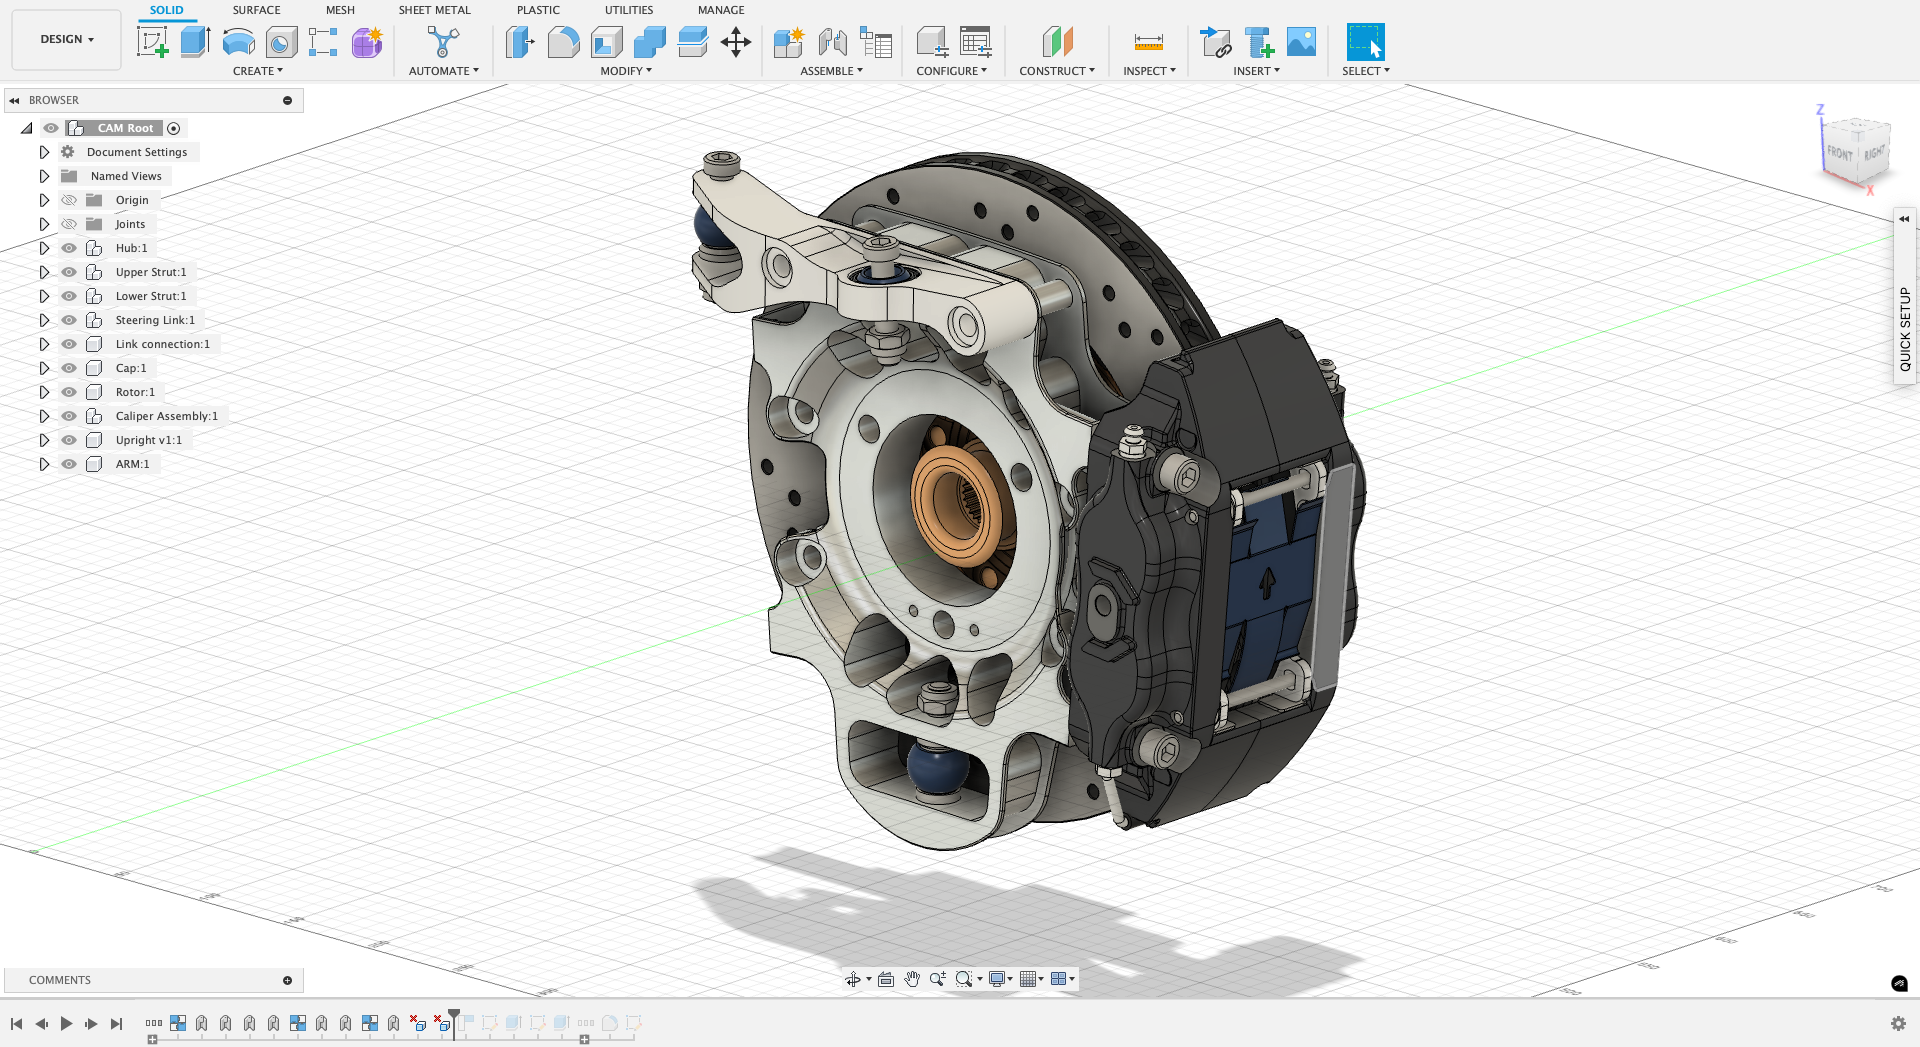Viewport: 1920px width, 1047px height.
Task: Toggle visibility of Rotor:1
Action: [x=69, y=392]
